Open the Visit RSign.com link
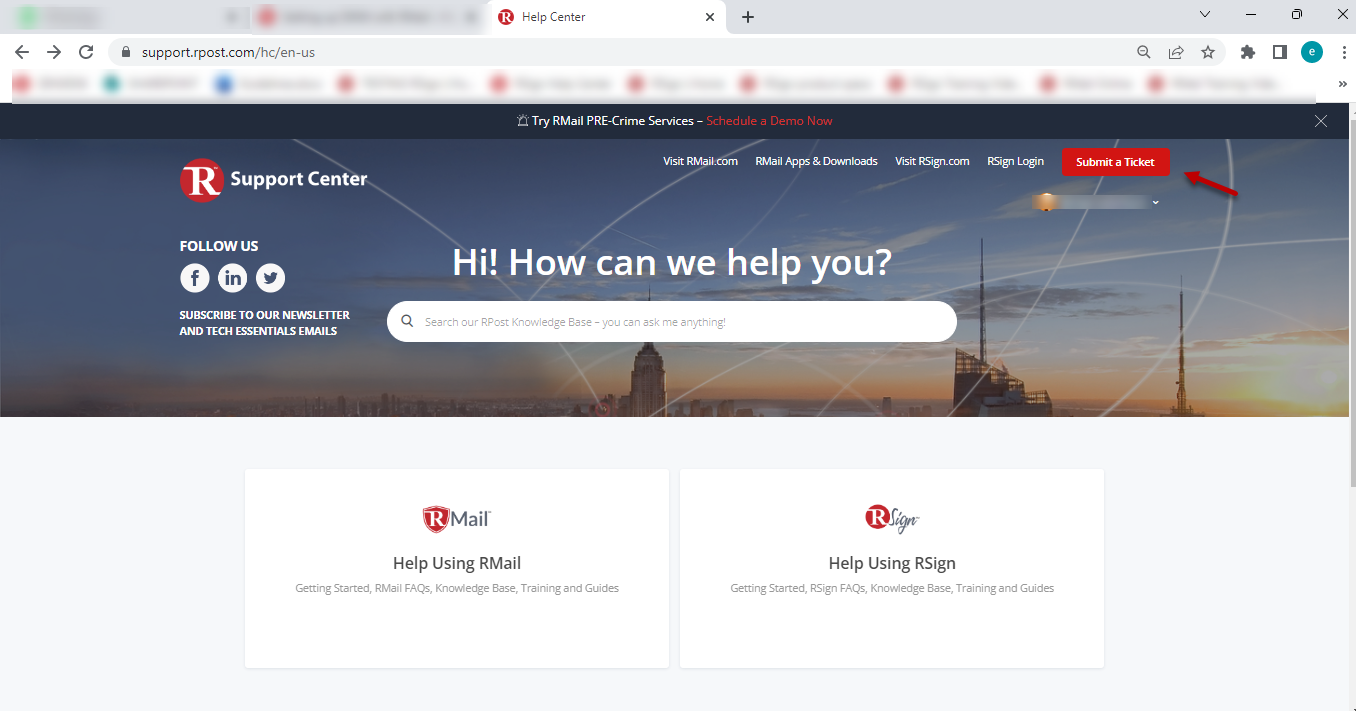The height and width of the screenshot is (711, 1356). point(932,161)
